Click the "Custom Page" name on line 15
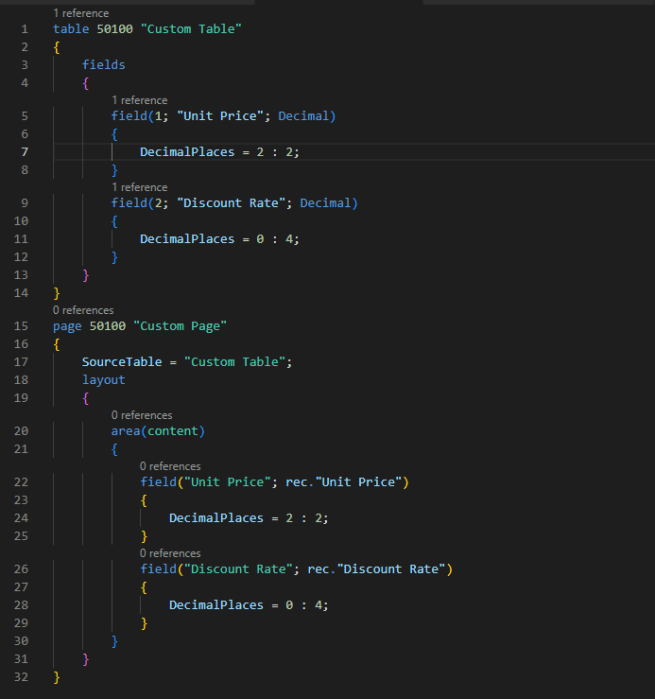The image size is (655, 699). tap(185, 326)
